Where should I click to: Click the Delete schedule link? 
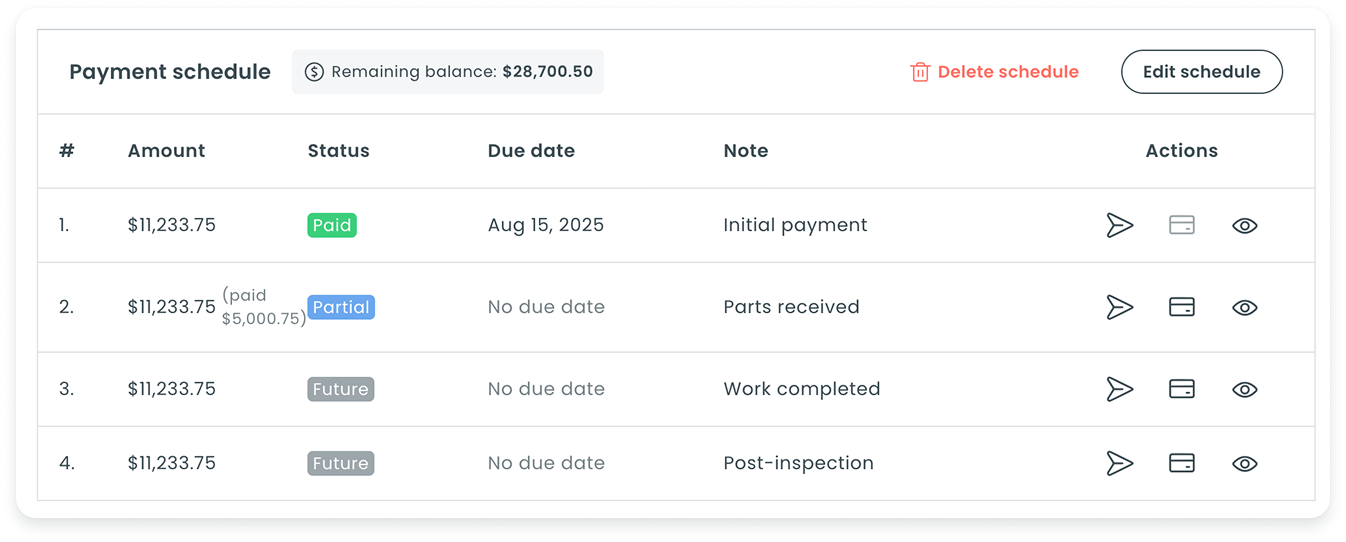(x=1007, y=72)
